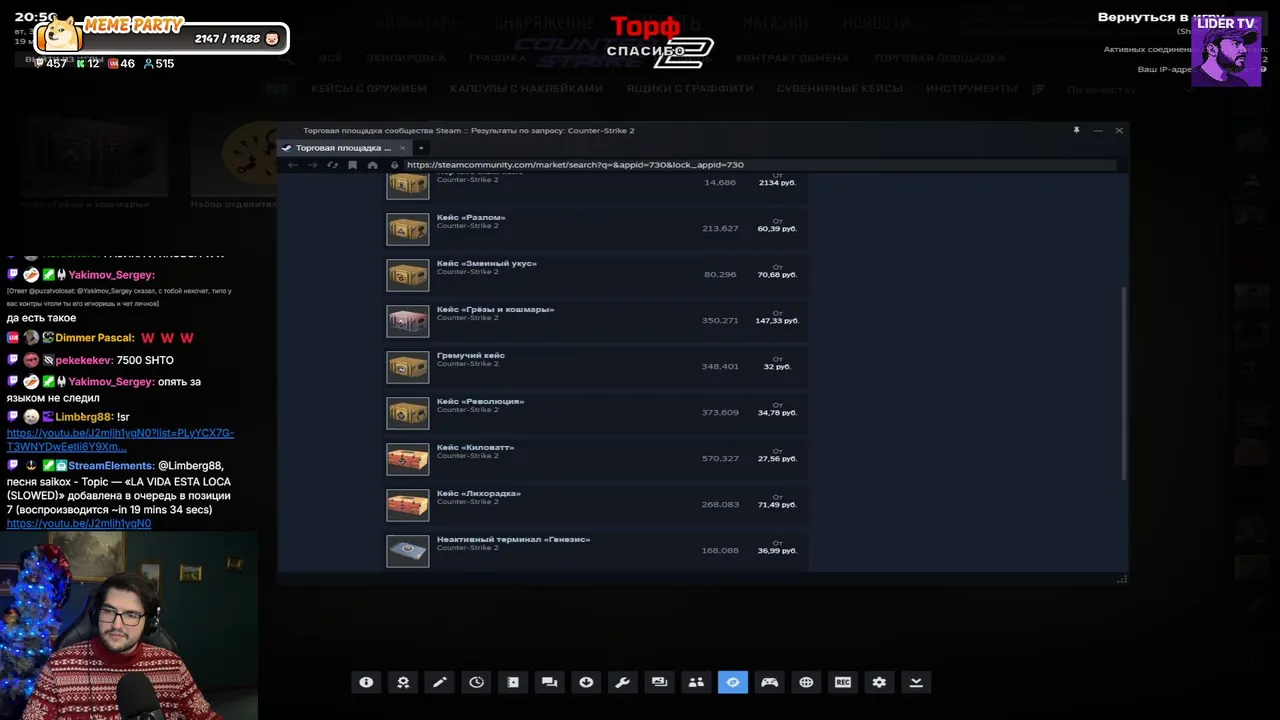Switch to ИНСТРУМЕНТЫ tab in CS2
This screenshot has height=720, width=1280.
[972, 89]
